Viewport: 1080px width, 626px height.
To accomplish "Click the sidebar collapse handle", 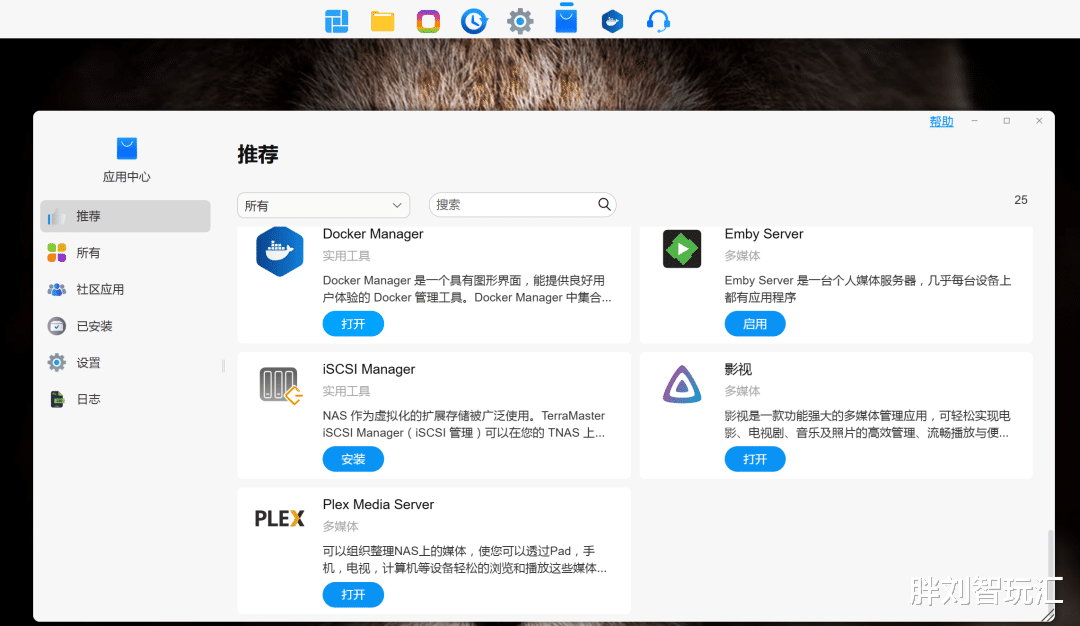I will (223, 366).
